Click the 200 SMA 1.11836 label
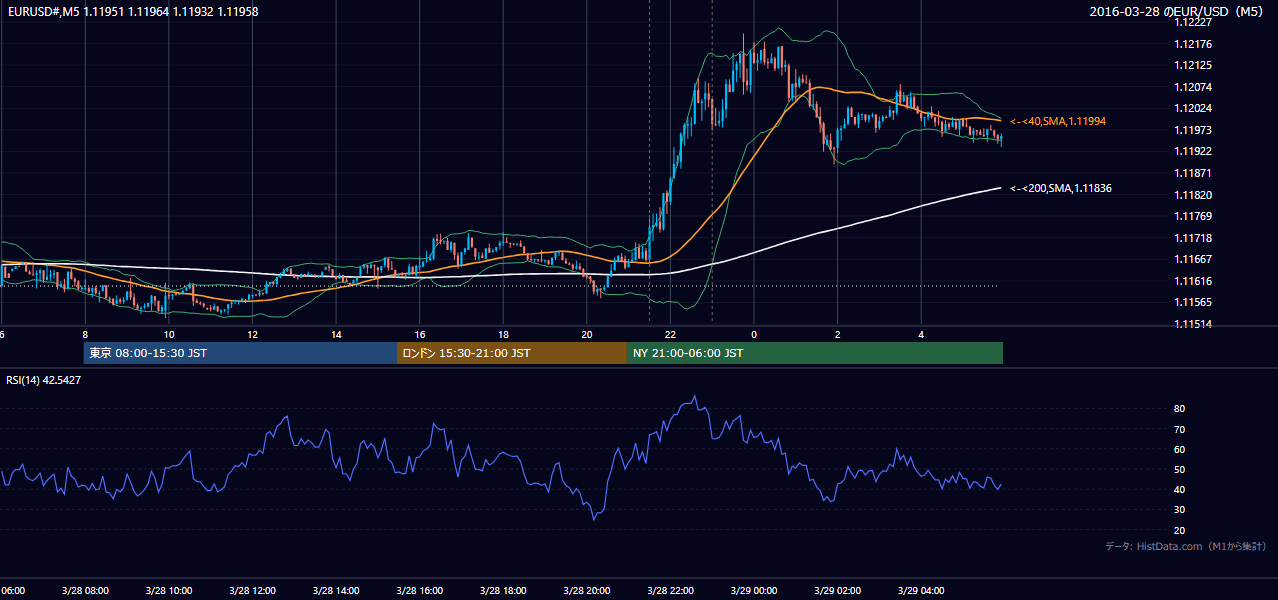This screenshot has height=600, width=1278. pyautogui.click(x=1061, y=188)
